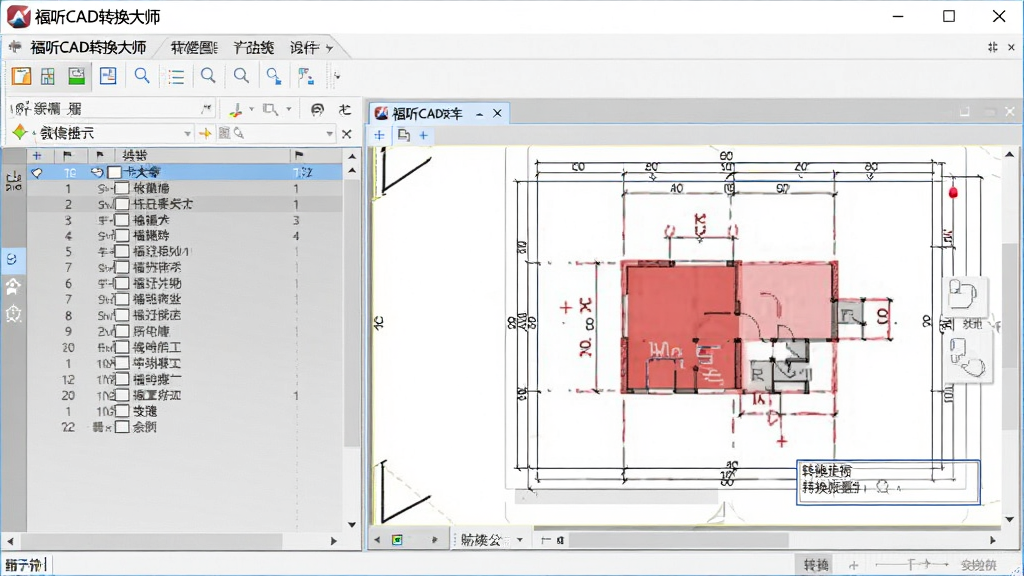Click green square icon below drawing
The width and height of the screenshot is (1024, 576).
(x=397, y=540)
